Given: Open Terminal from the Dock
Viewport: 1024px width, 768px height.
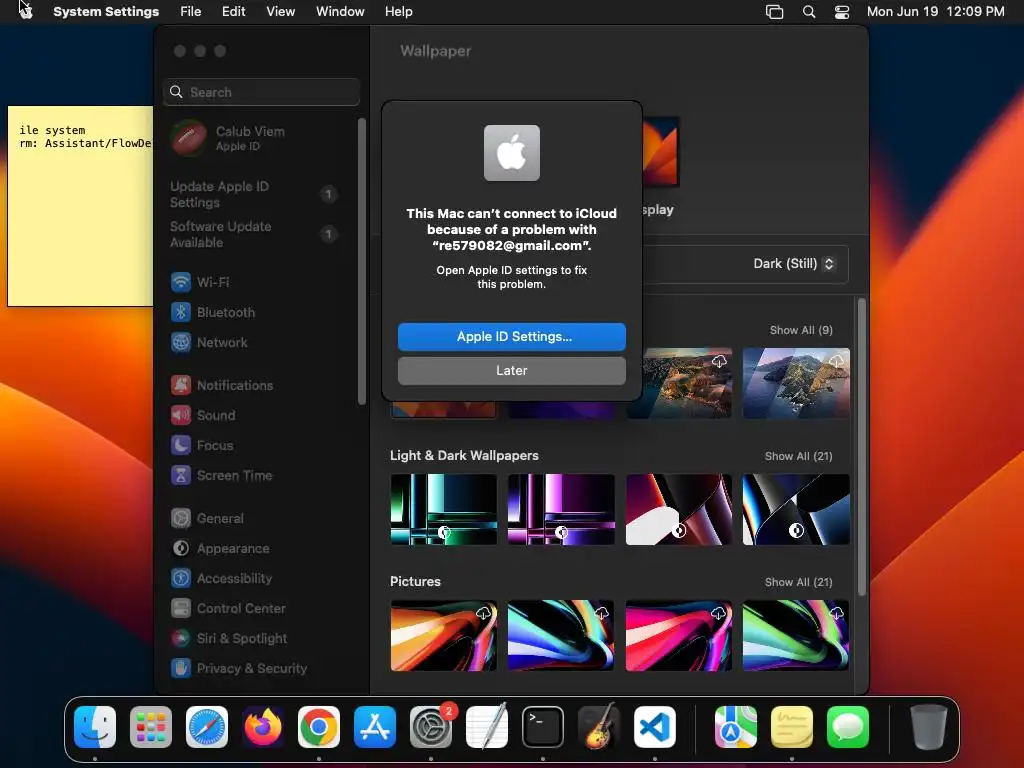Looking at the screenshot, I should pos(543,727).
